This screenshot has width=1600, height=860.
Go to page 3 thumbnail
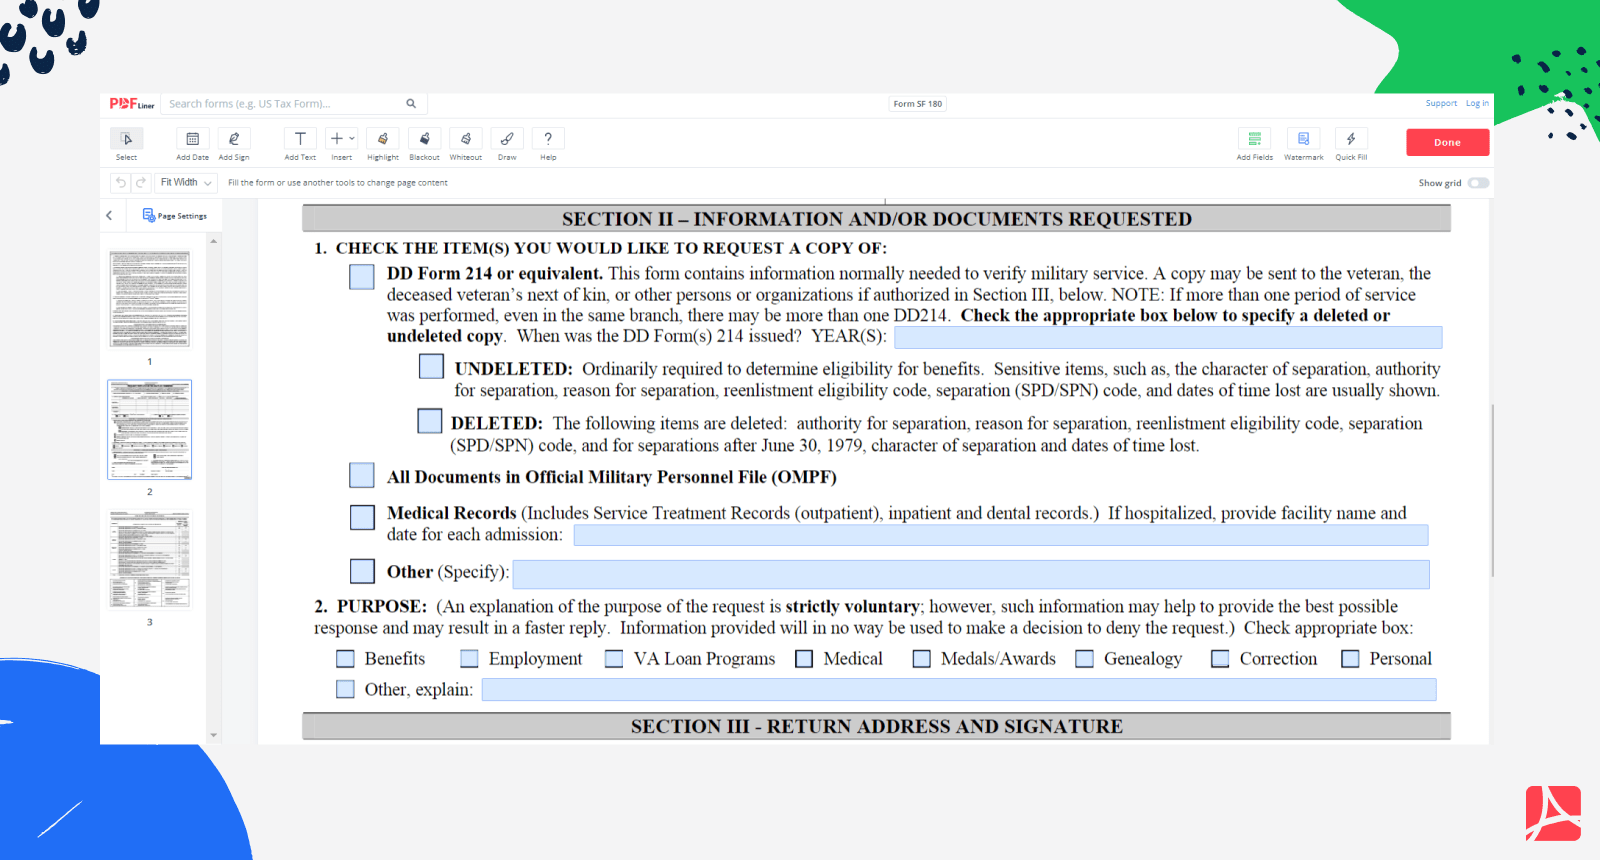(x=150, y=560)
